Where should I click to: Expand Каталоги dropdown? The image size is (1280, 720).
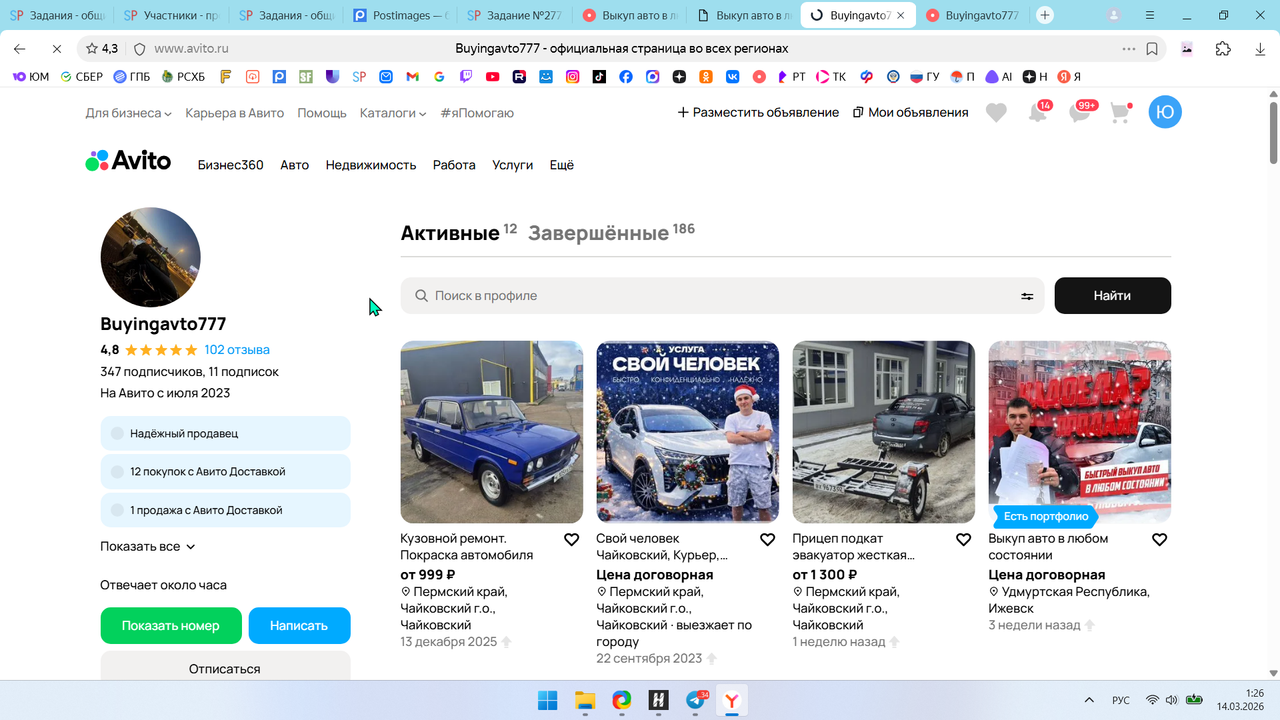point(393,113)
